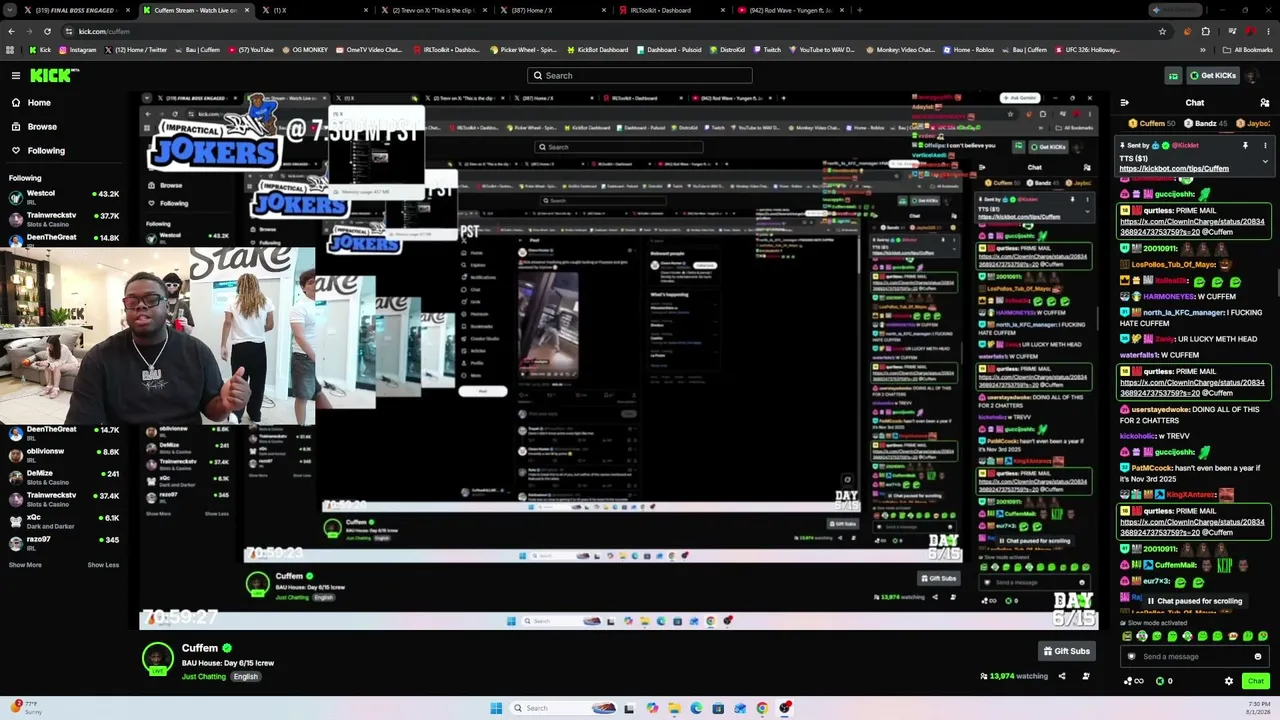
Task: Open Chrome from the taskbar
Action: pos(762,708)
